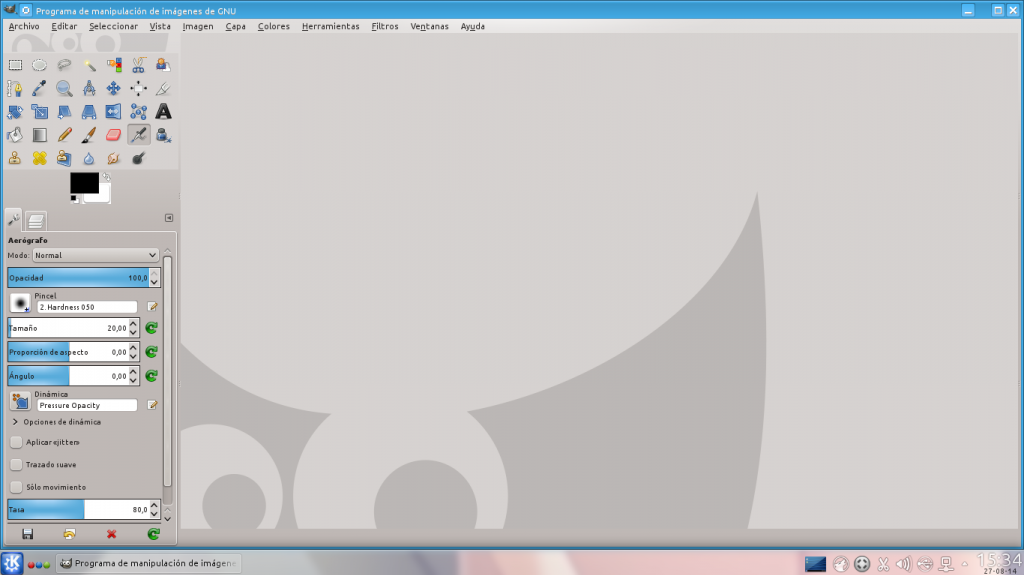Select the Zoom magnifier tool
Screen dimensions: 1024x575
pyautogui.click(x=64, y=88)
